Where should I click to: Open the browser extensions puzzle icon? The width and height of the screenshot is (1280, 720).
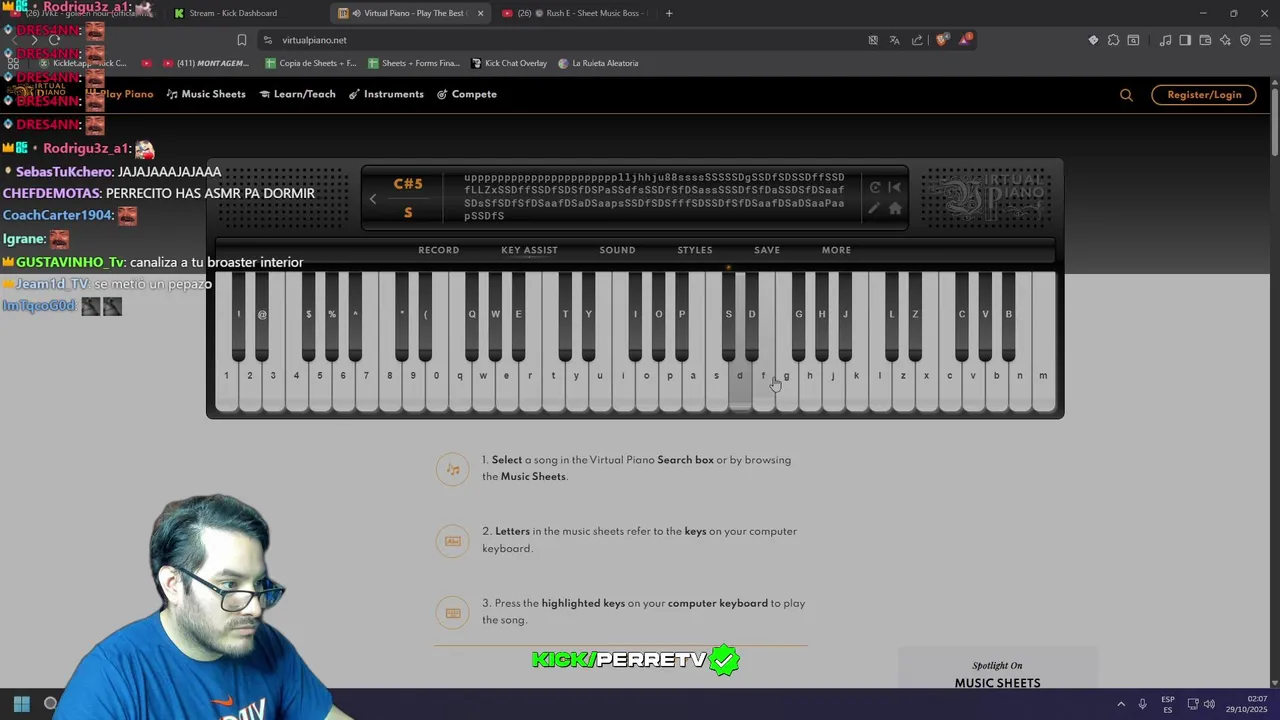point(1113,40)
